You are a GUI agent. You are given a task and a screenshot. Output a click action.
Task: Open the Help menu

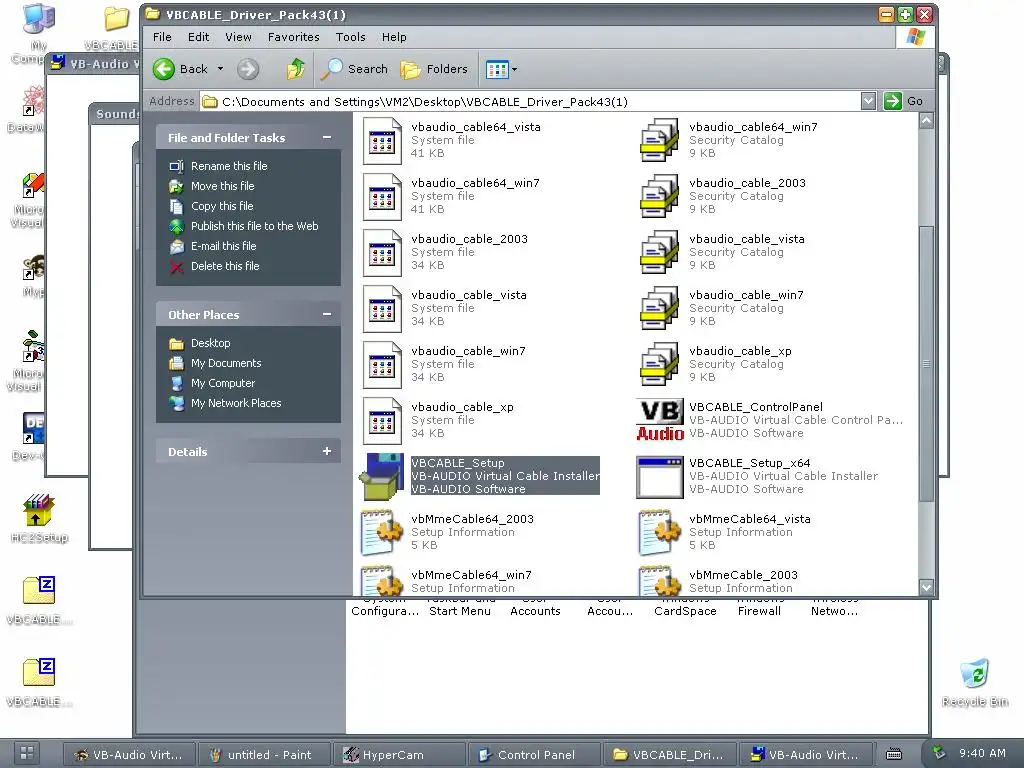coord(394,37)
